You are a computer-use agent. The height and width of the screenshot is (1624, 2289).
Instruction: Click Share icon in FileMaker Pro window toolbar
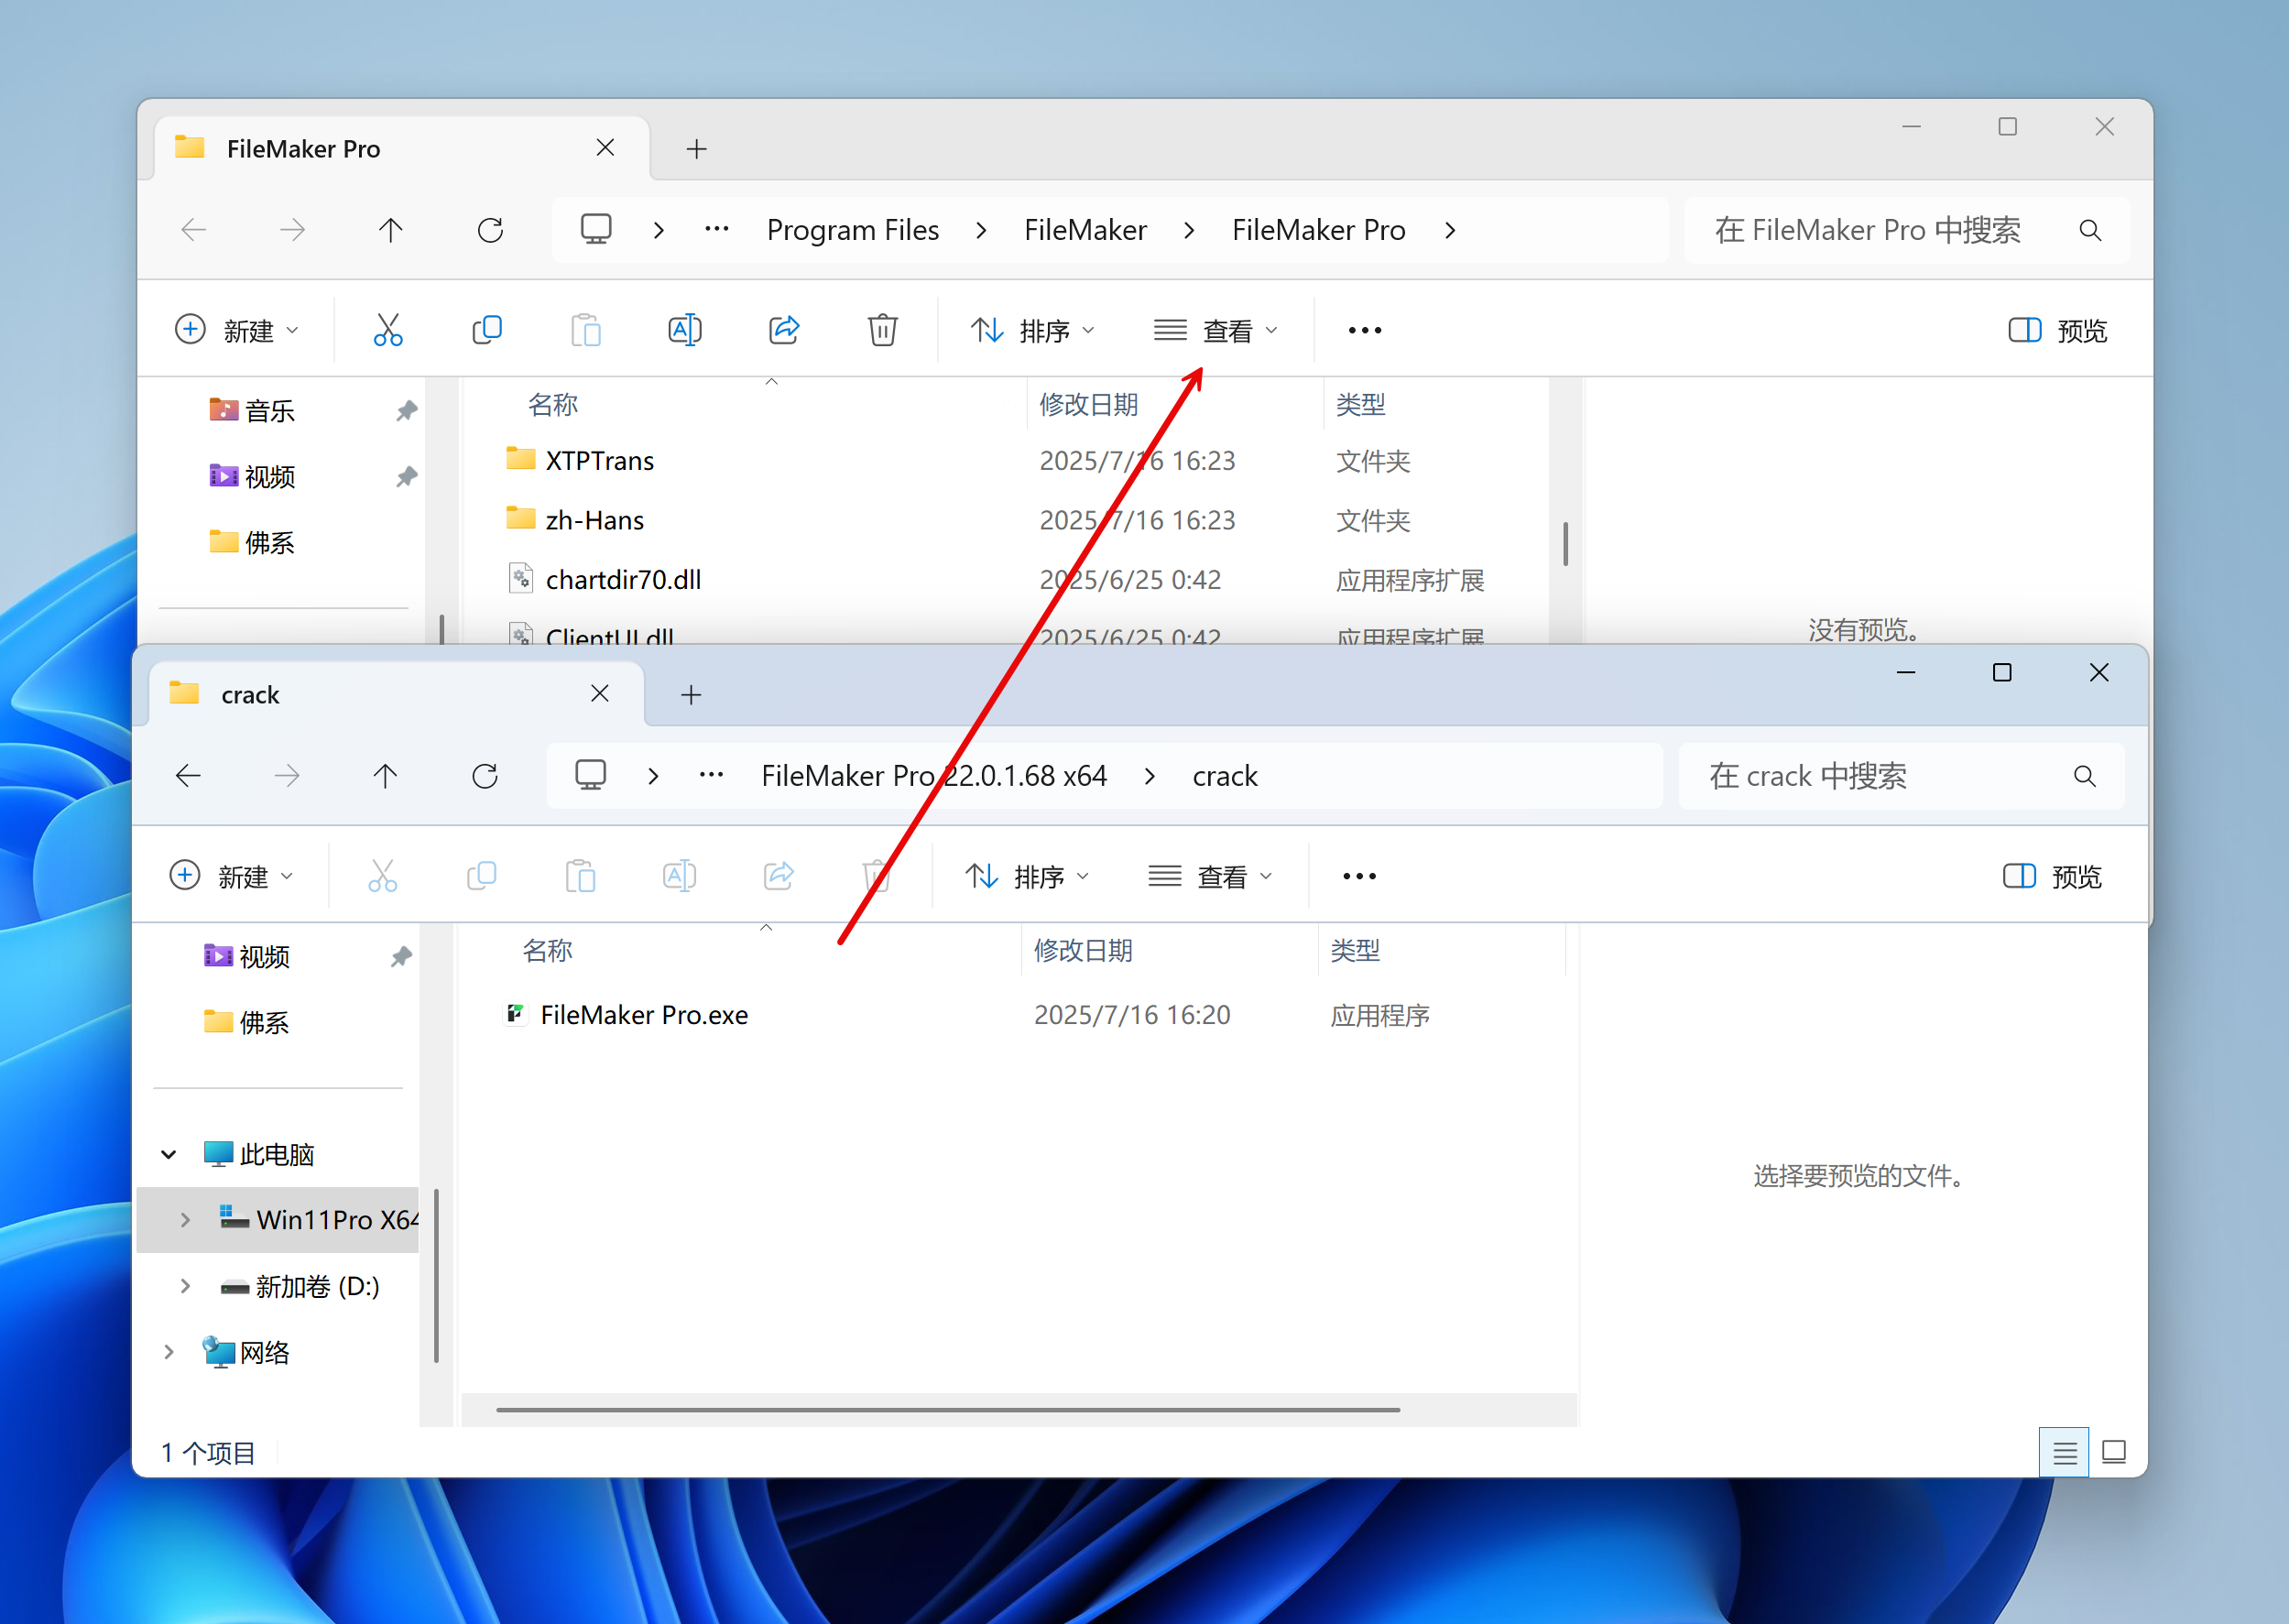783,330
